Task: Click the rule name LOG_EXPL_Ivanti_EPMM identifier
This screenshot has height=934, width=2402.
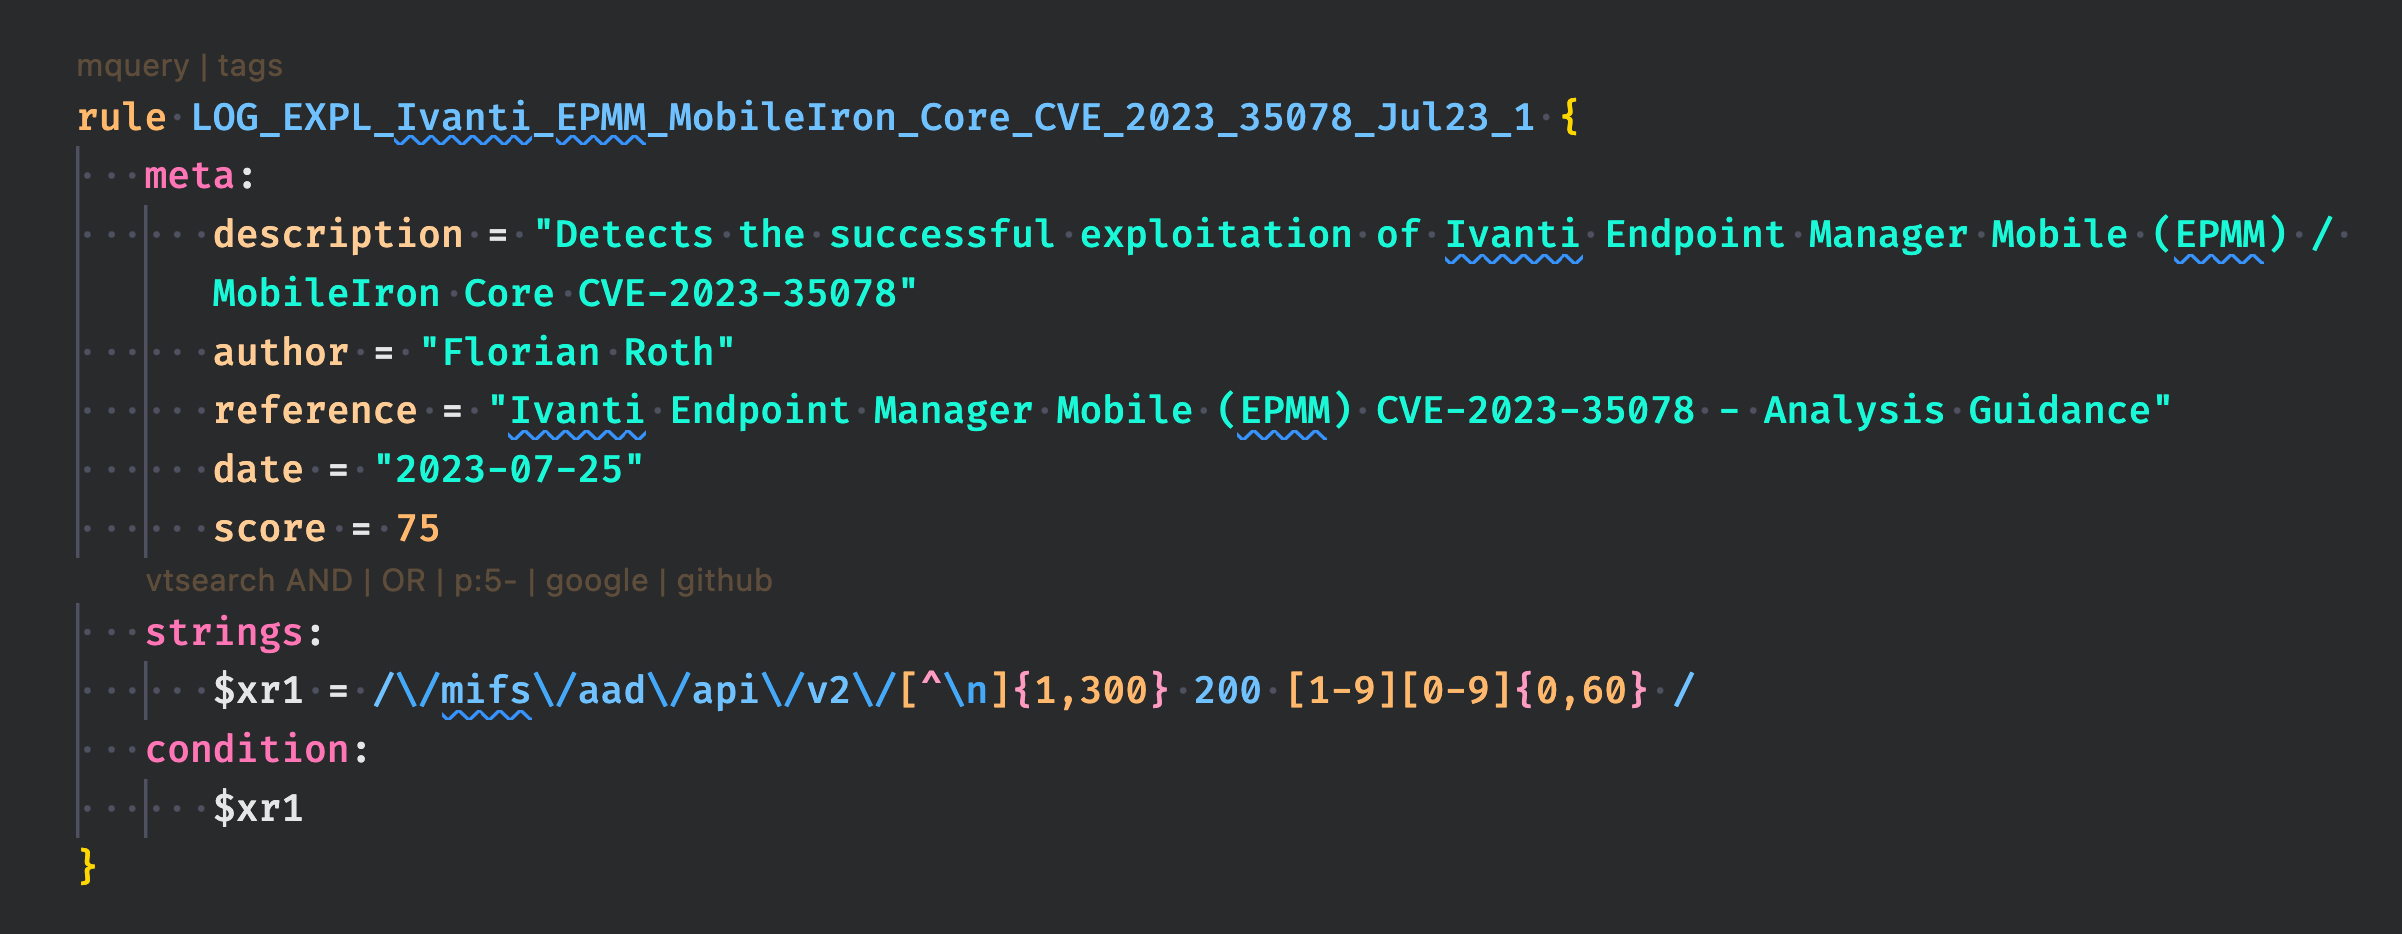Action: coord(861,118)
